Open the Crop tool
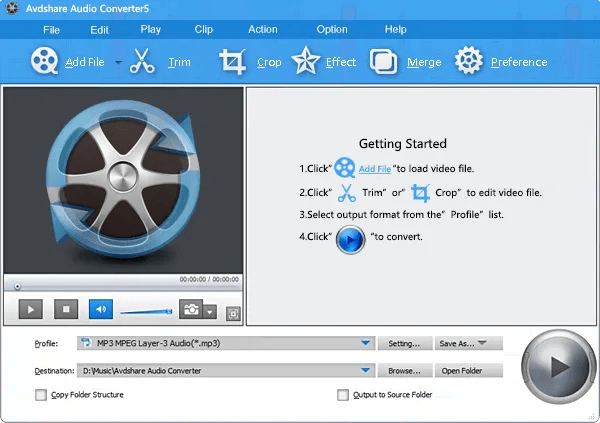Screen dimensions: 600x423 [233, 62]
